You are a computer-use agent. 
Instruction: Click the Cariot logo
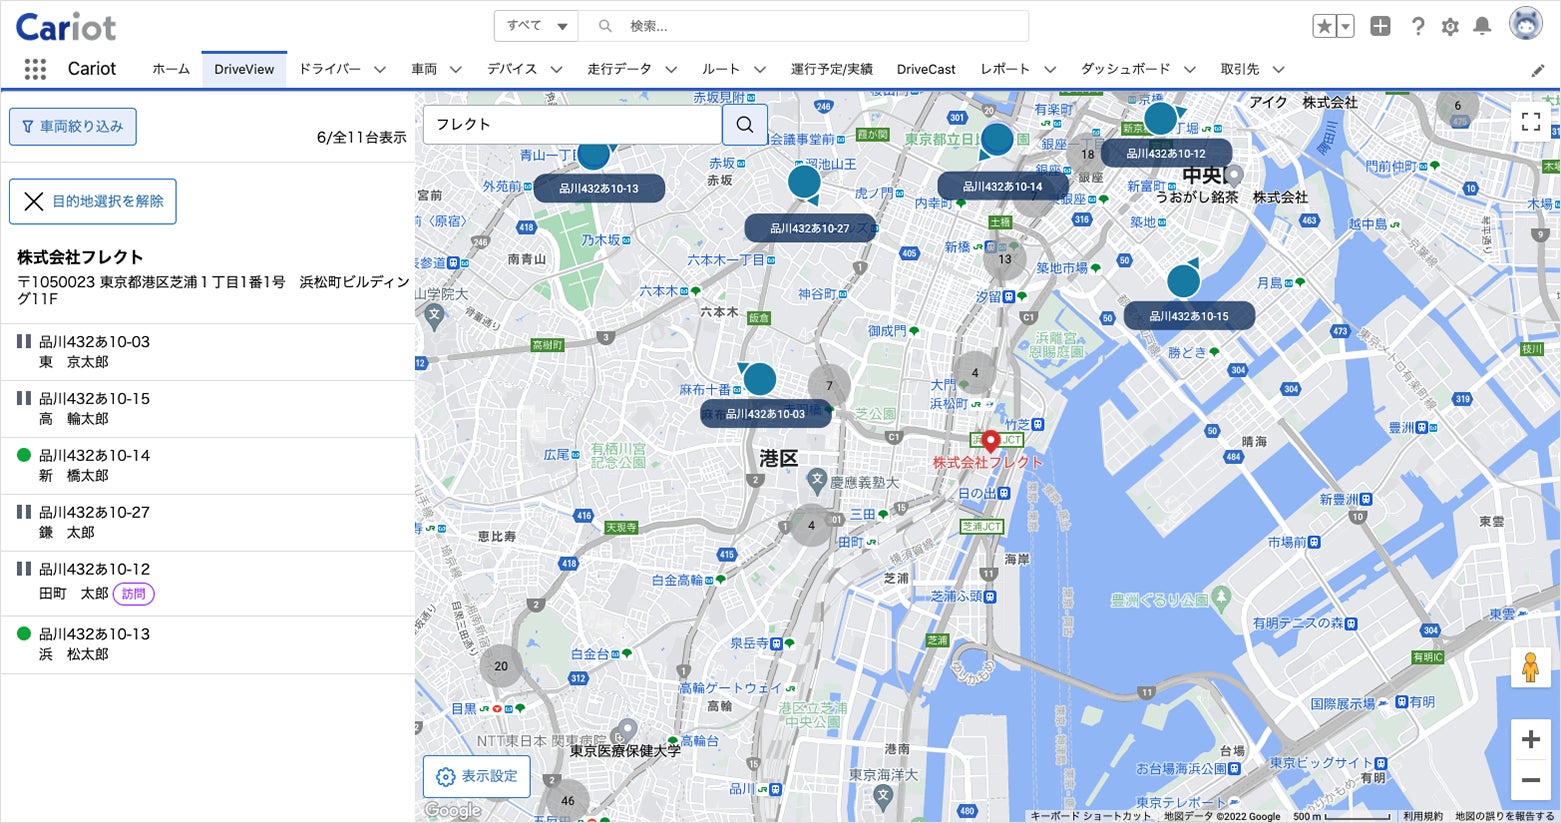coord(66,27)
